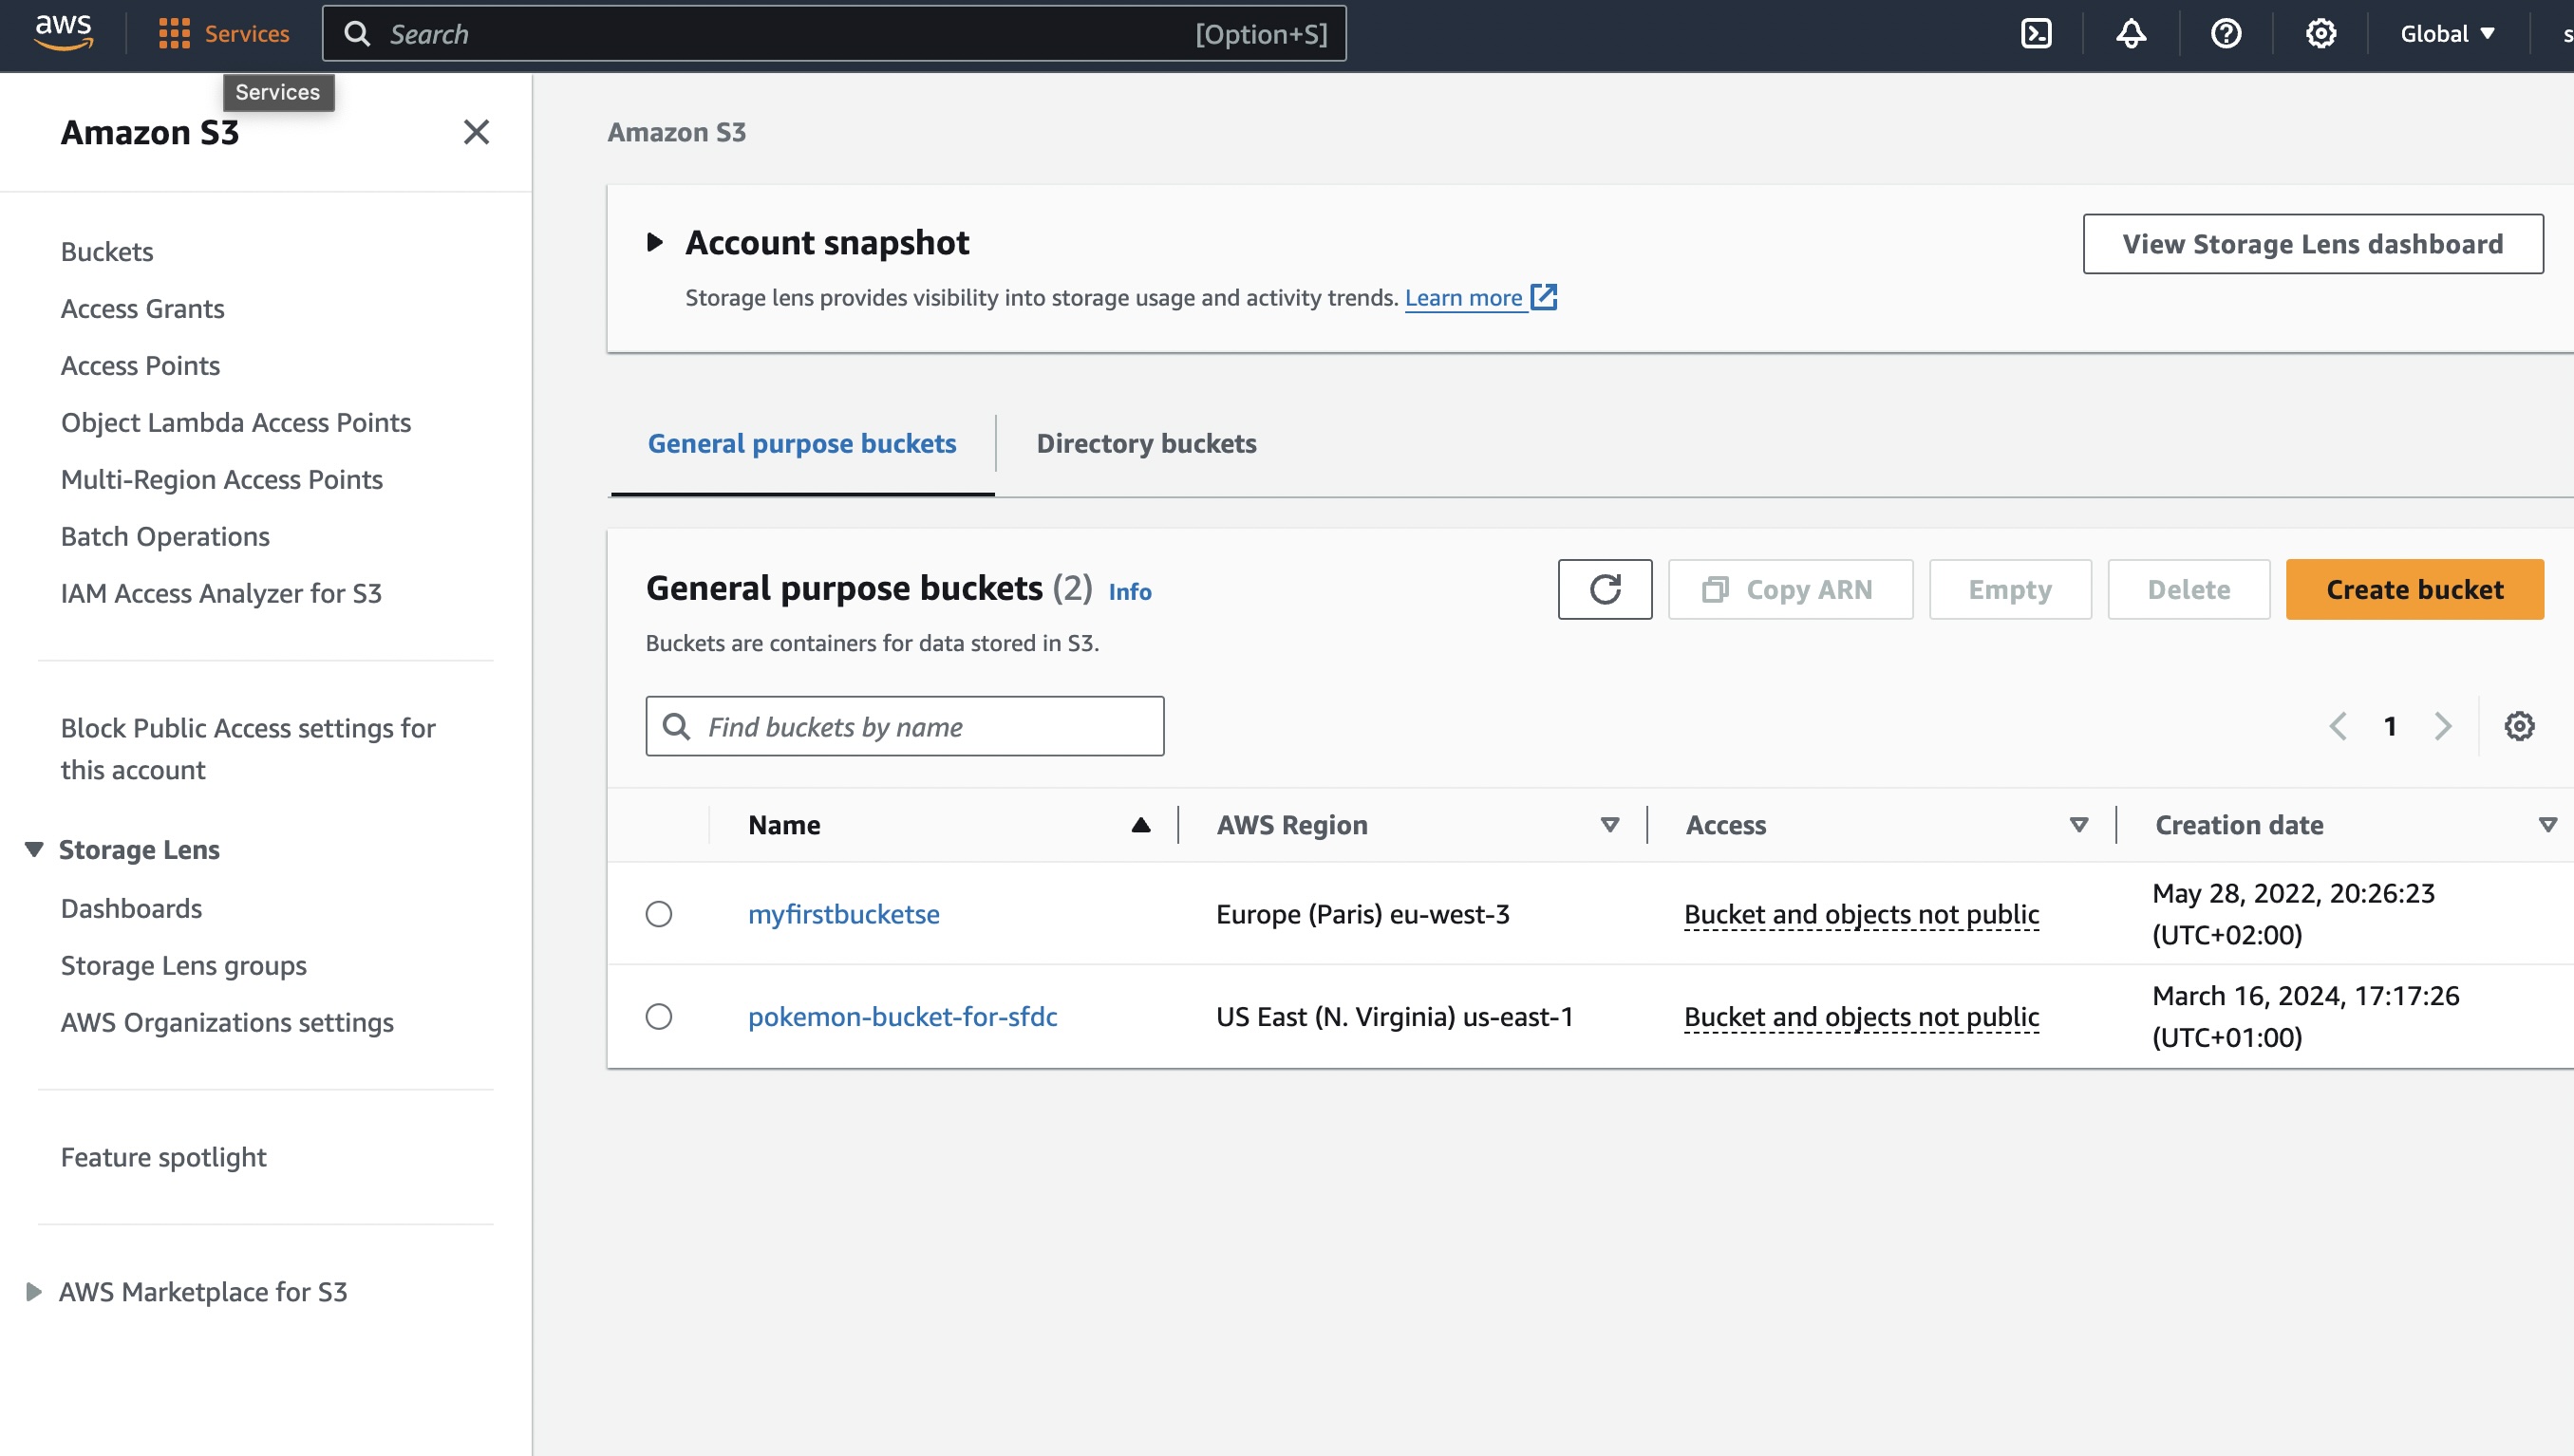The width and height of the screenshot is (2574, 1456).
Task: Open the pokemon-bucket-for-sfdc bucket link
Action: pyautogui.click(x=902, y=1016)
